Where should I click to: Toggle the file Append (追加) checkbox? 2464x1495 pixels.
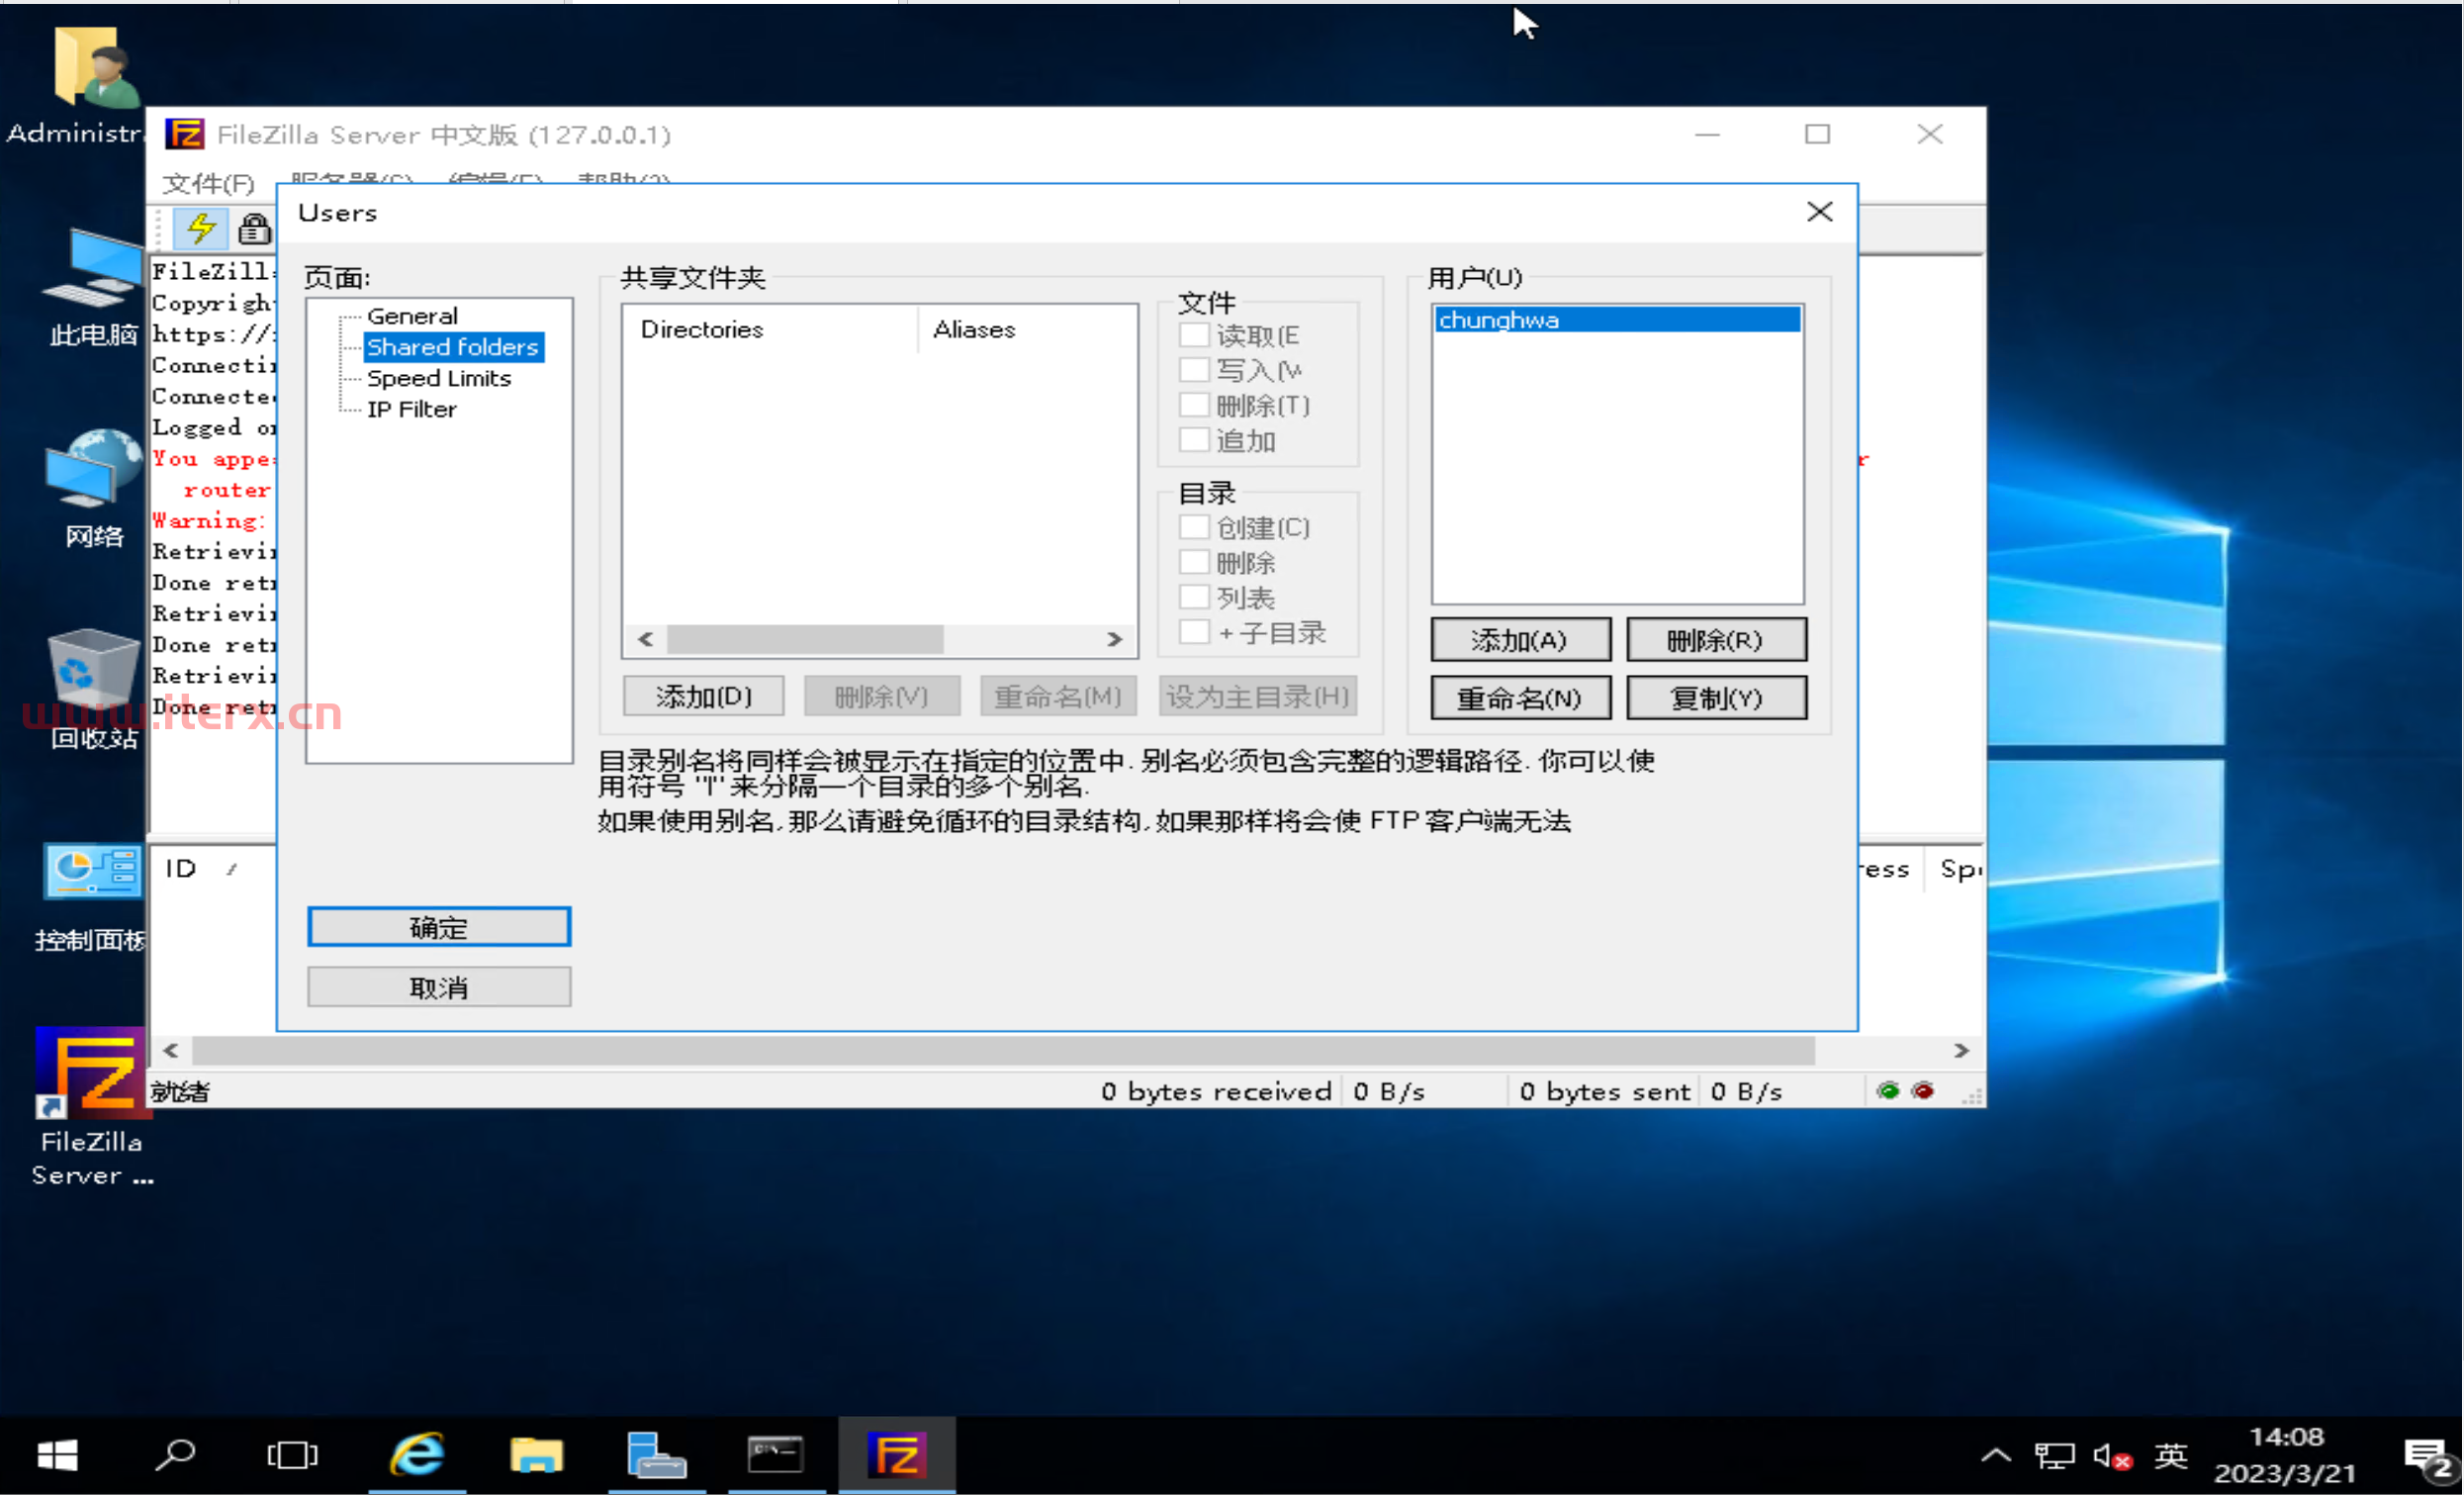[x=1194, y=440]
